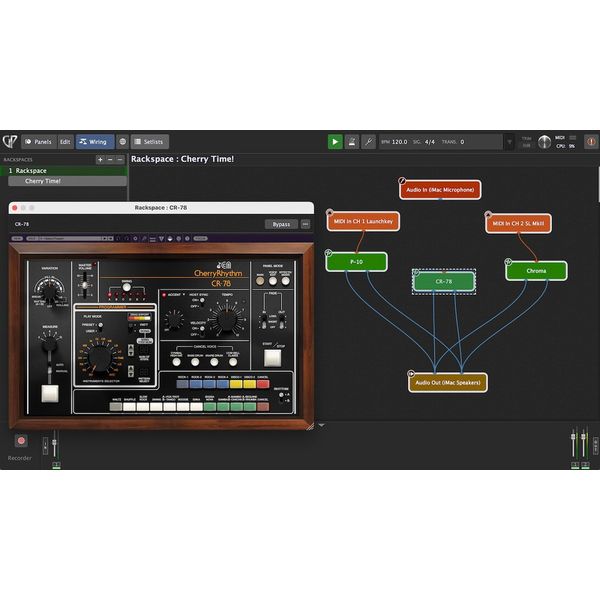Switch to Edit mode
The height and width of the screenshot is (600, 600).
pyautogui.click(x=65, y=142)
